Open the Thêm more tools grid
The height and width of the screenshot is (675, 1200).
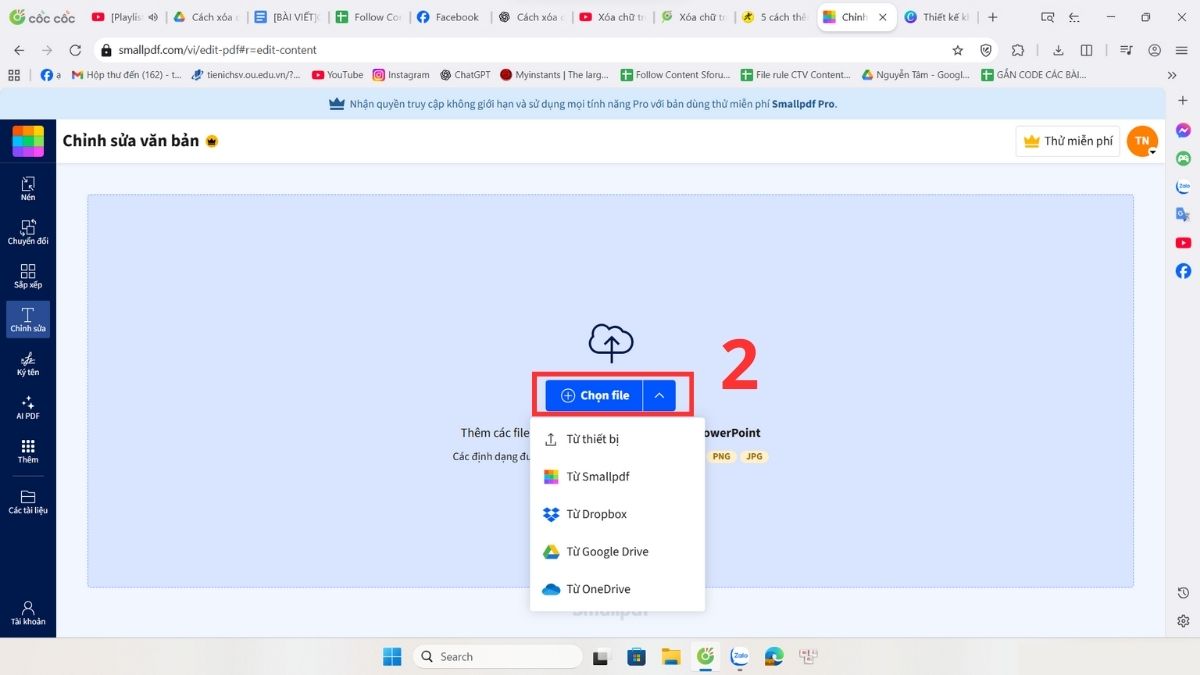point(28,452)
